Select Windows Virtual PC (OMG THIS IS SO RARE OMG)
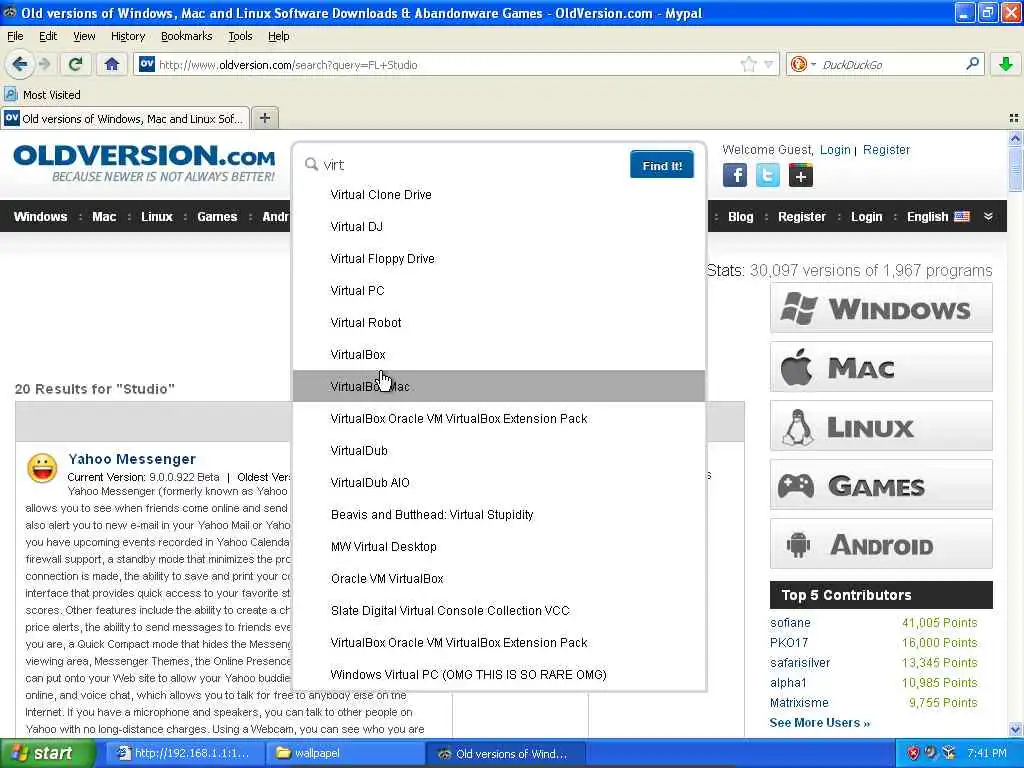Image resolution: width=1024 pixels, height=768 pixels. coord(499,675)
